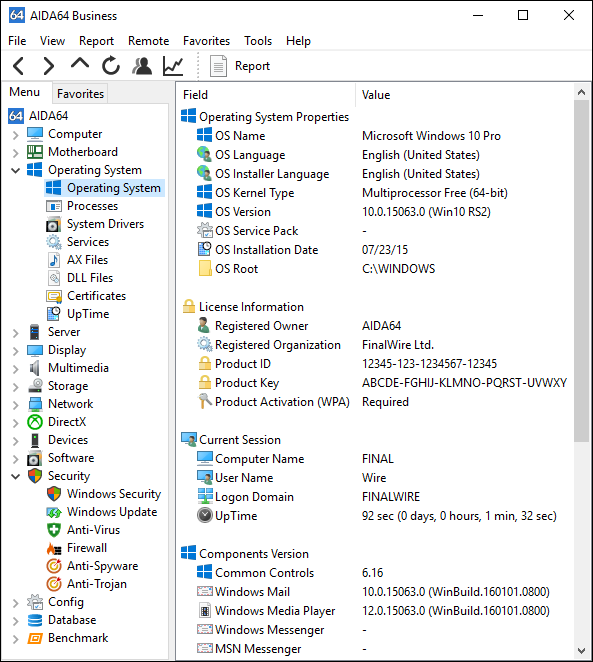
Task: Open the Remote menu
Action: tap(149, 41)
